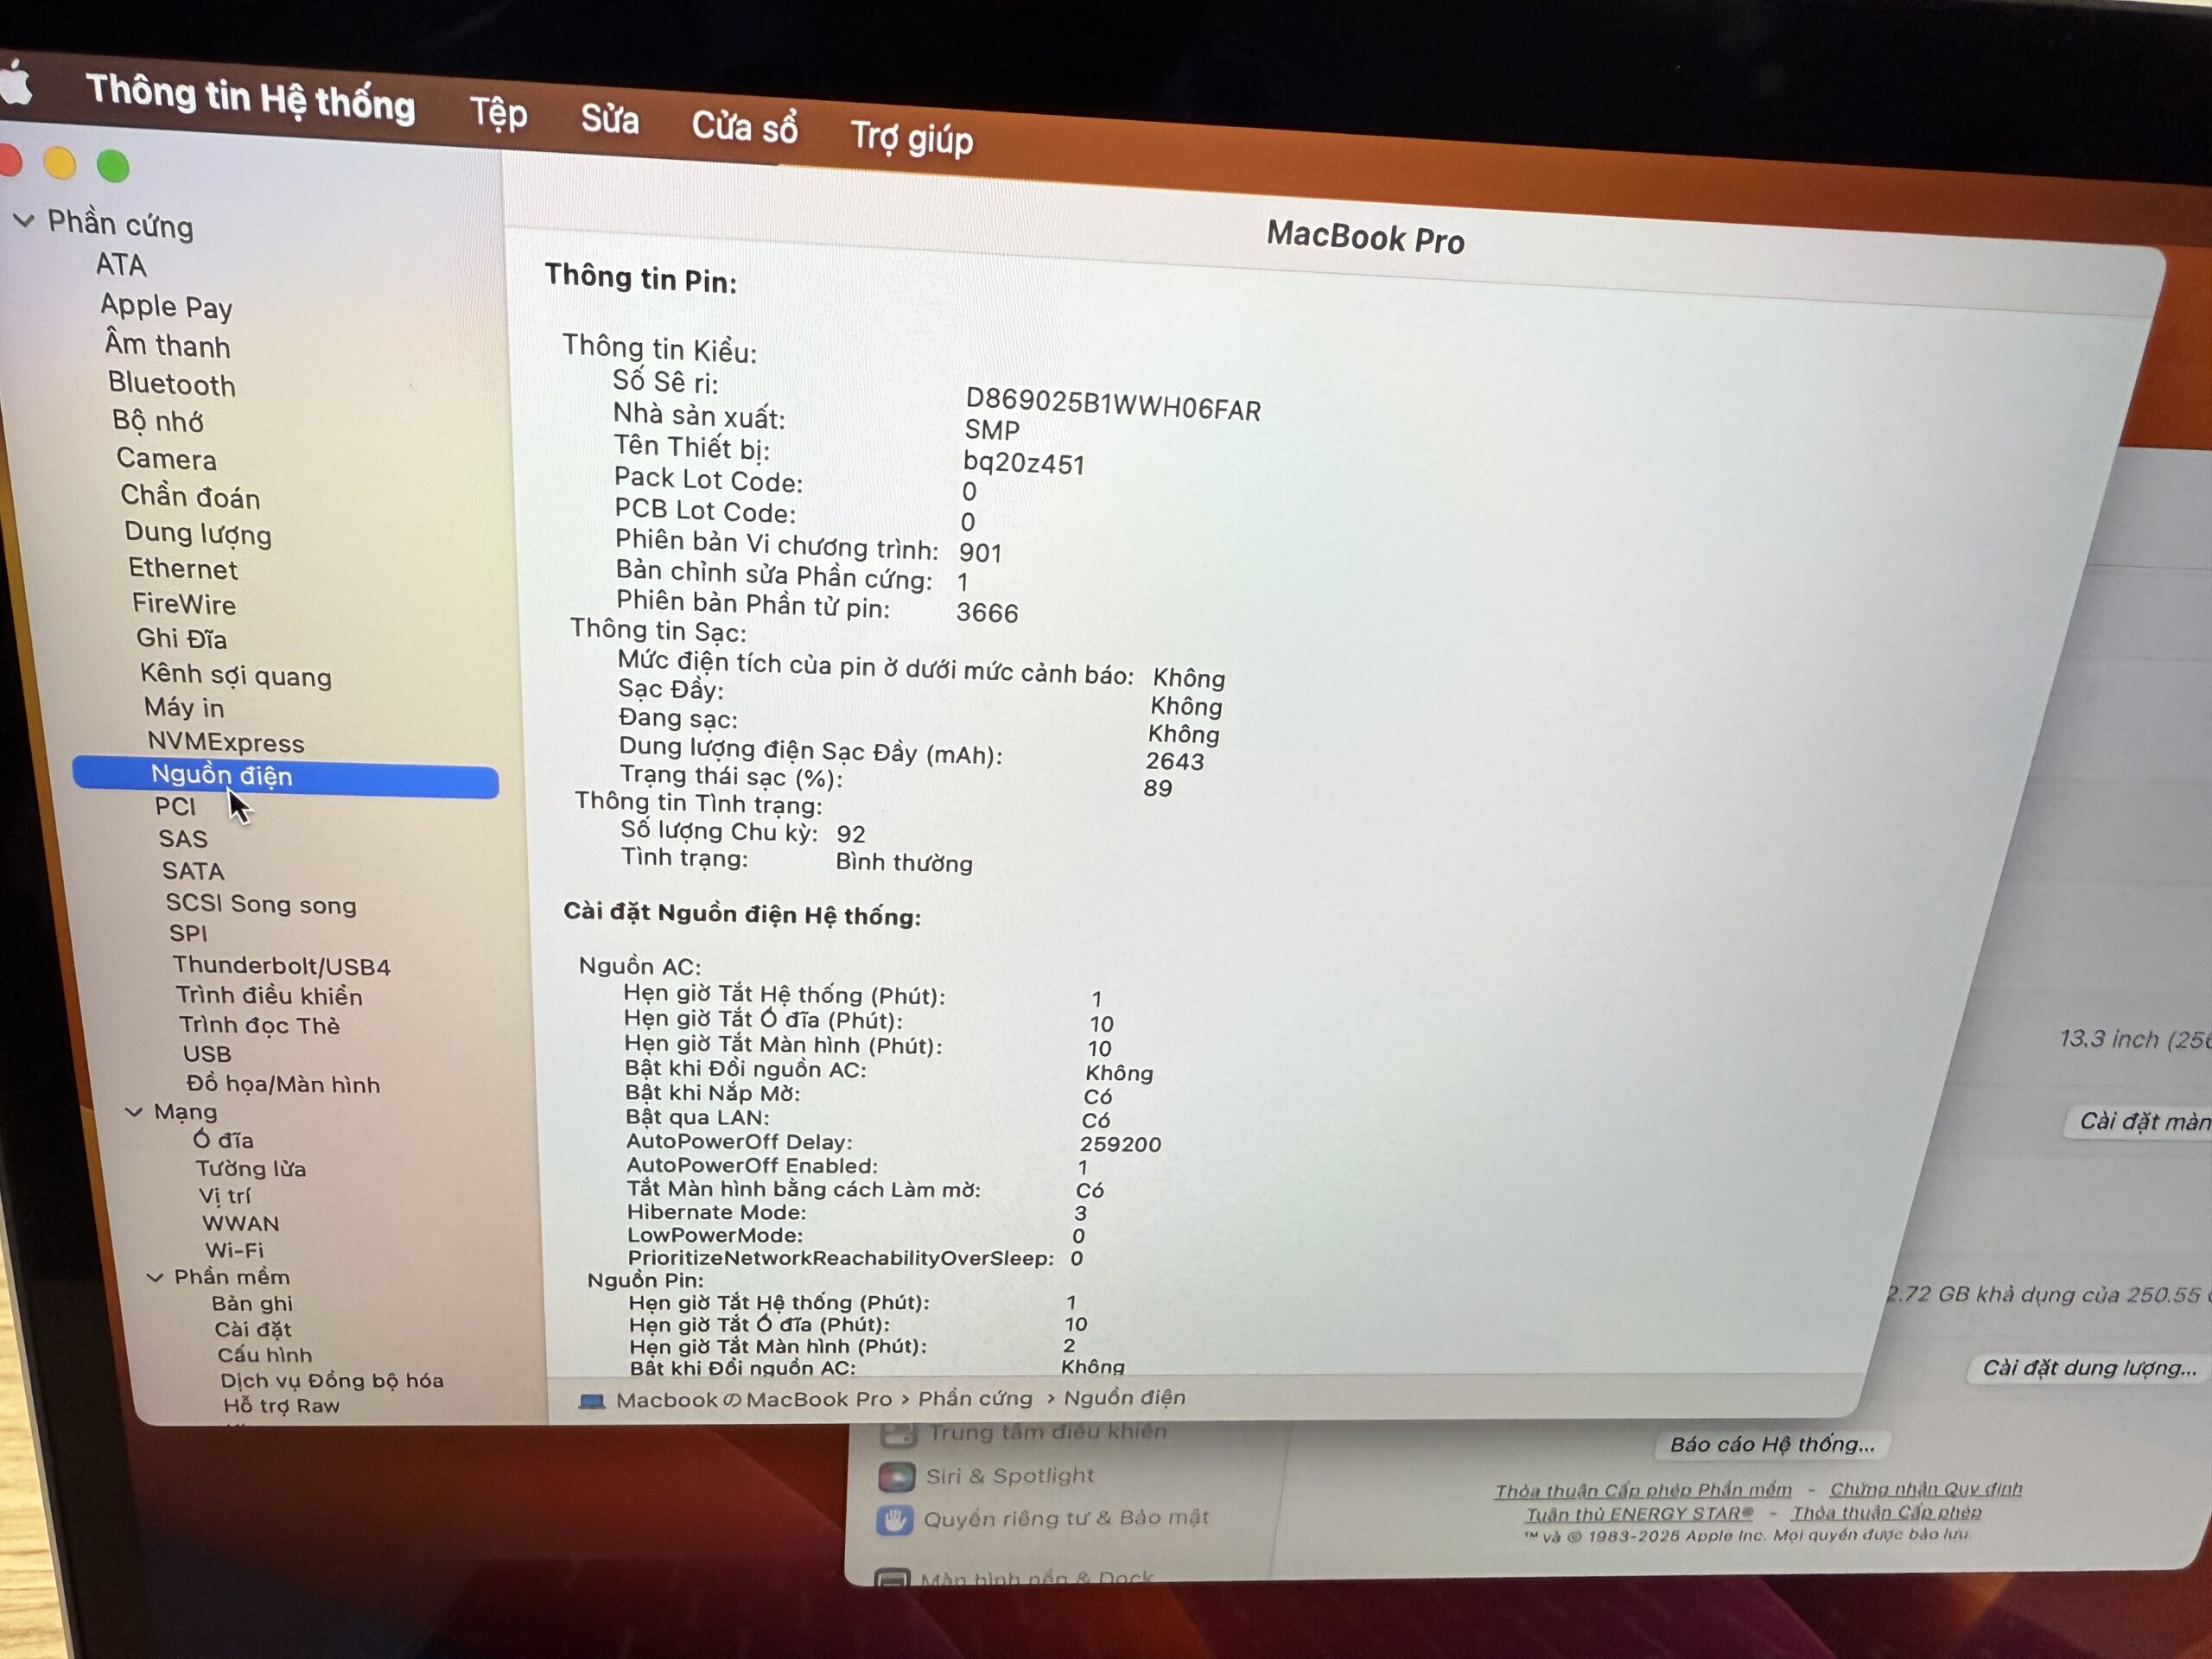This screenshot has height=1659, width=2212.
Task: Open Thỏa thuận Cấp phép Phần mềm link
Action: coord(1643,1490)
